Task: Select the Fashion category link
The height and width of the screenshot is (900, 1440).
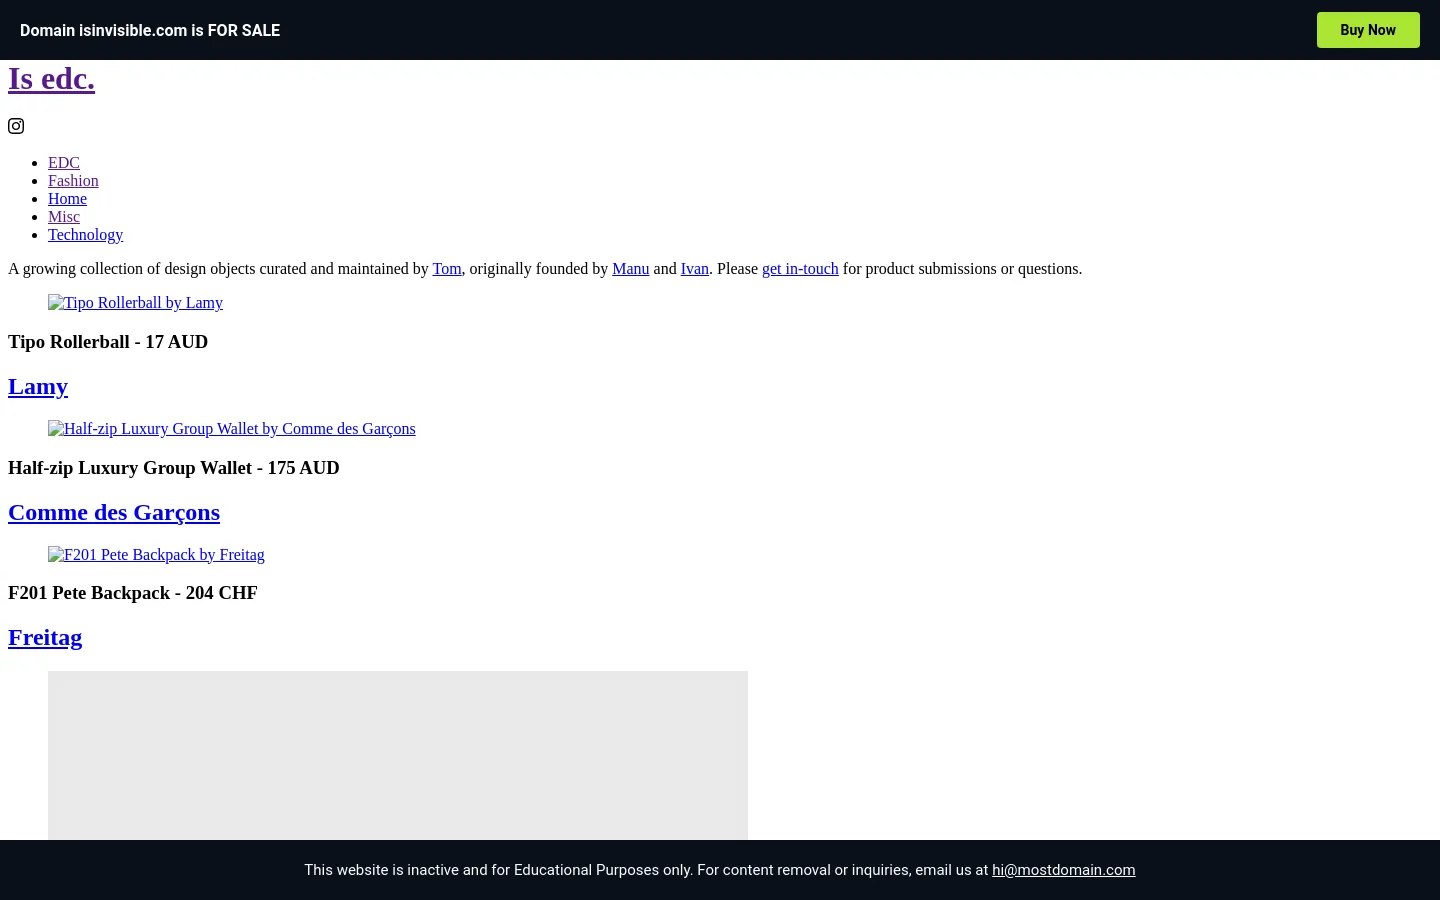Action: tap(73, 181)
